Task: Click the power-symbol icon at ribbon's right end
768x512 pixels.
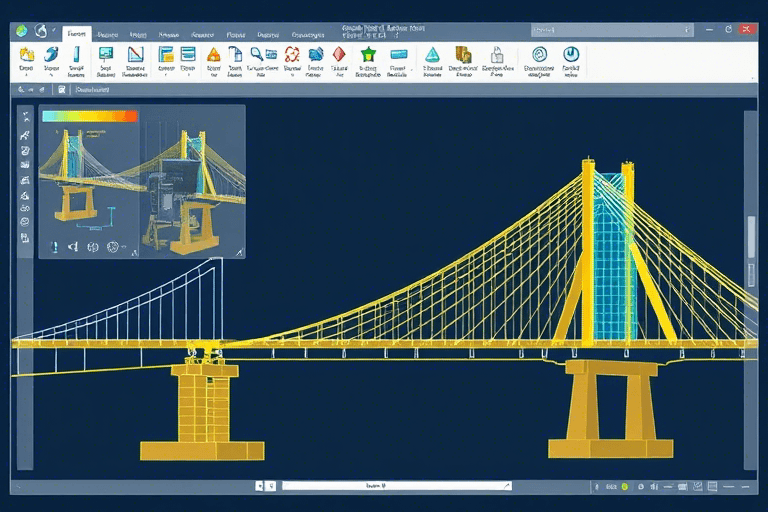Action: tap(571, 55)
